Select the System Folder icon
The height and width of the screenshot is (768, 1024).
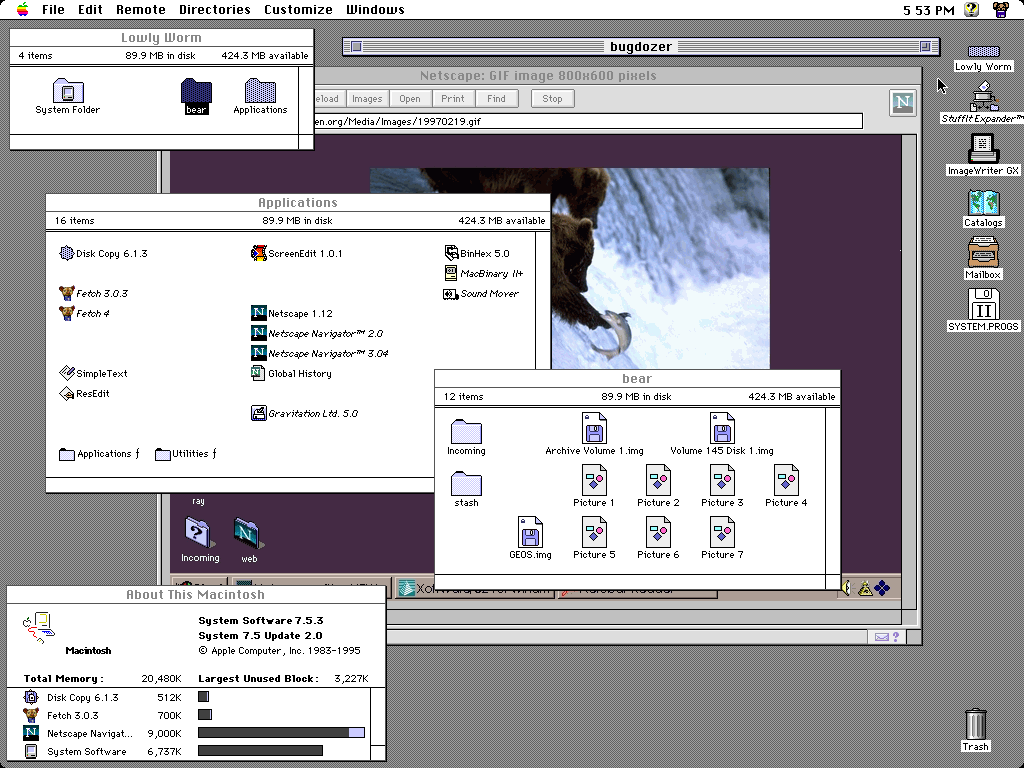(x=67, y=92)
